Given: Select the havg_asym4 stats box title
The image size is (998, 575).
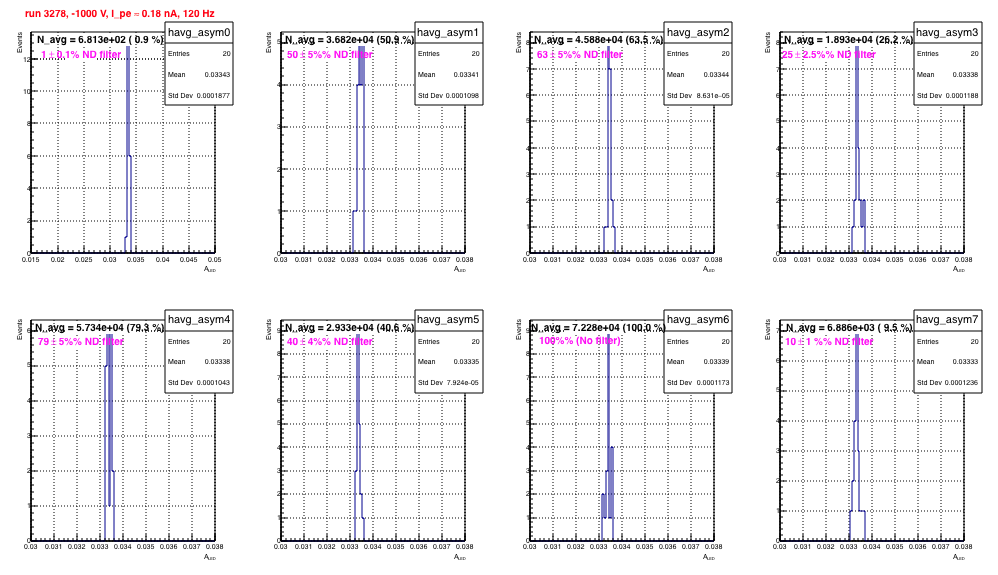Looking at the screenshot, I should point(199,320).
